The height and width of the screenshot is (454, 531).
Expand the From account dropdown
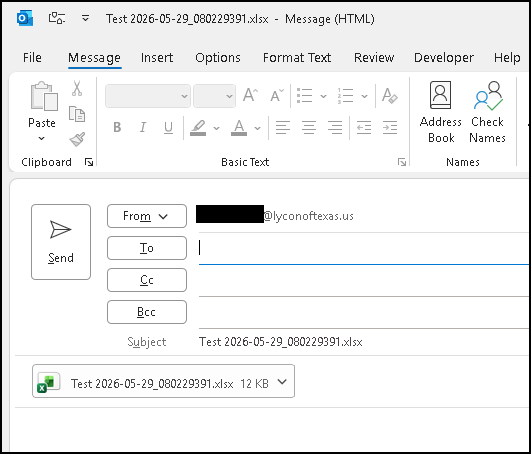[x=147, y=216]
